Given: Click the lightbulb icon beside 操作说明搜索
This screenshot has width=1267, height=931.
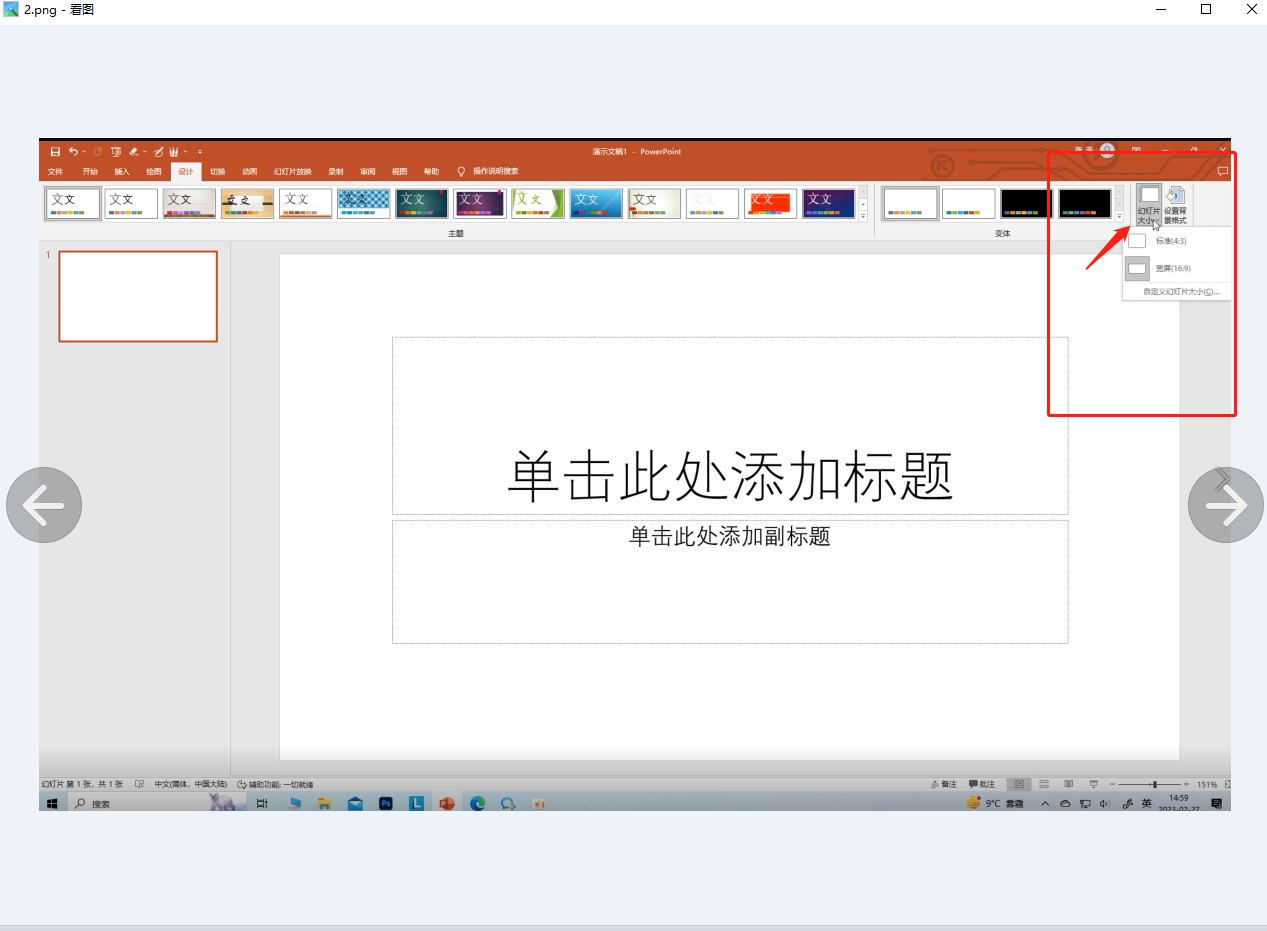Looking at the screenshot, I should 461,172.
